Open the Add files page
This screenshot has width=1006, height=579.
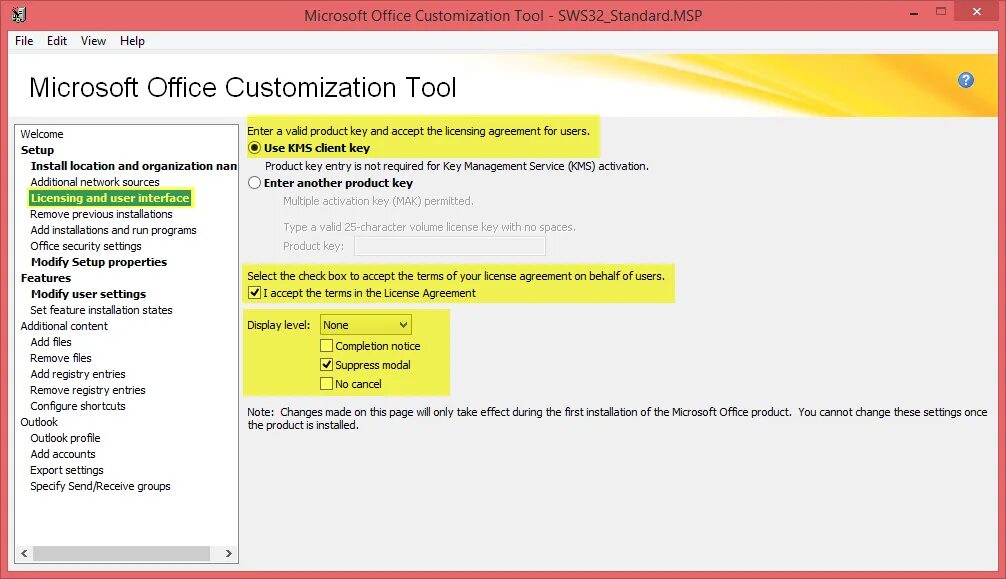[51, 342]
